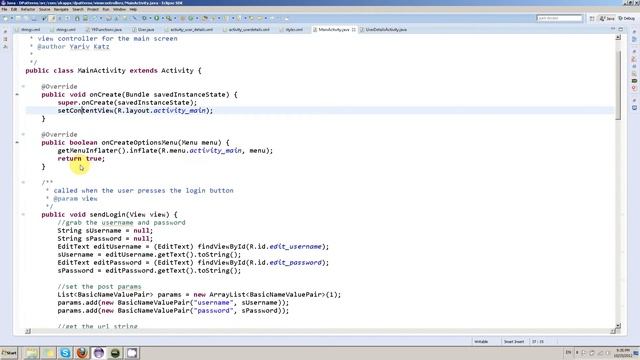The height and width of the screenshot is (360, 640).
Task: Click "edit_password" in the code
Action: (296, 262)
